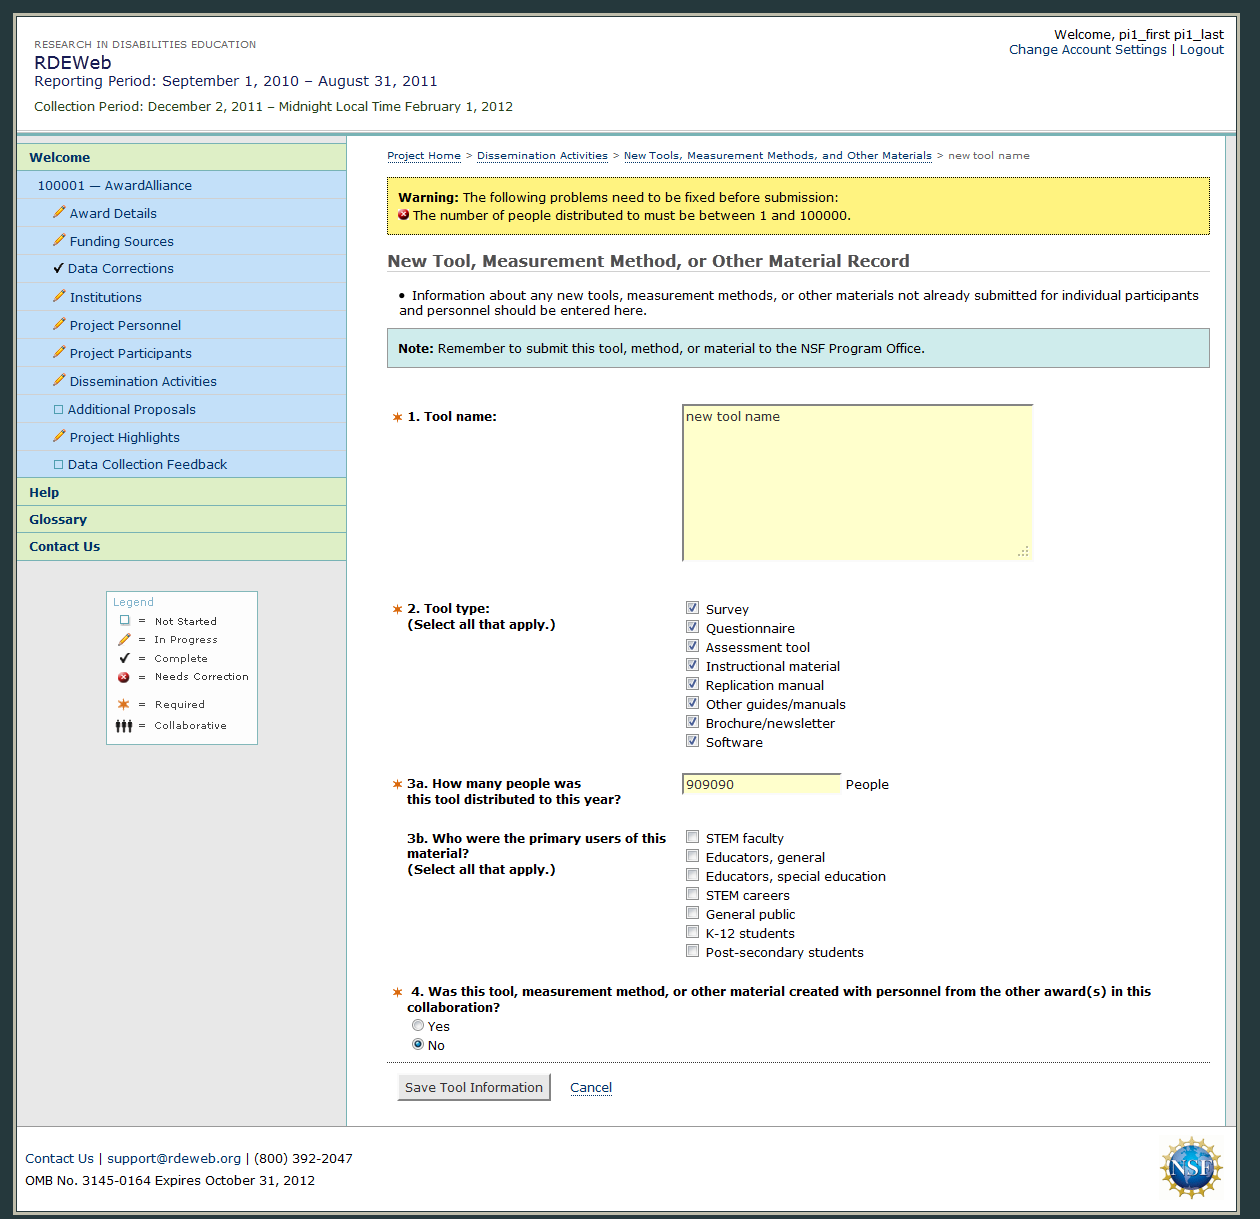Open Change Account Settings
1260x1219 pixels.
click(1088, 49)
